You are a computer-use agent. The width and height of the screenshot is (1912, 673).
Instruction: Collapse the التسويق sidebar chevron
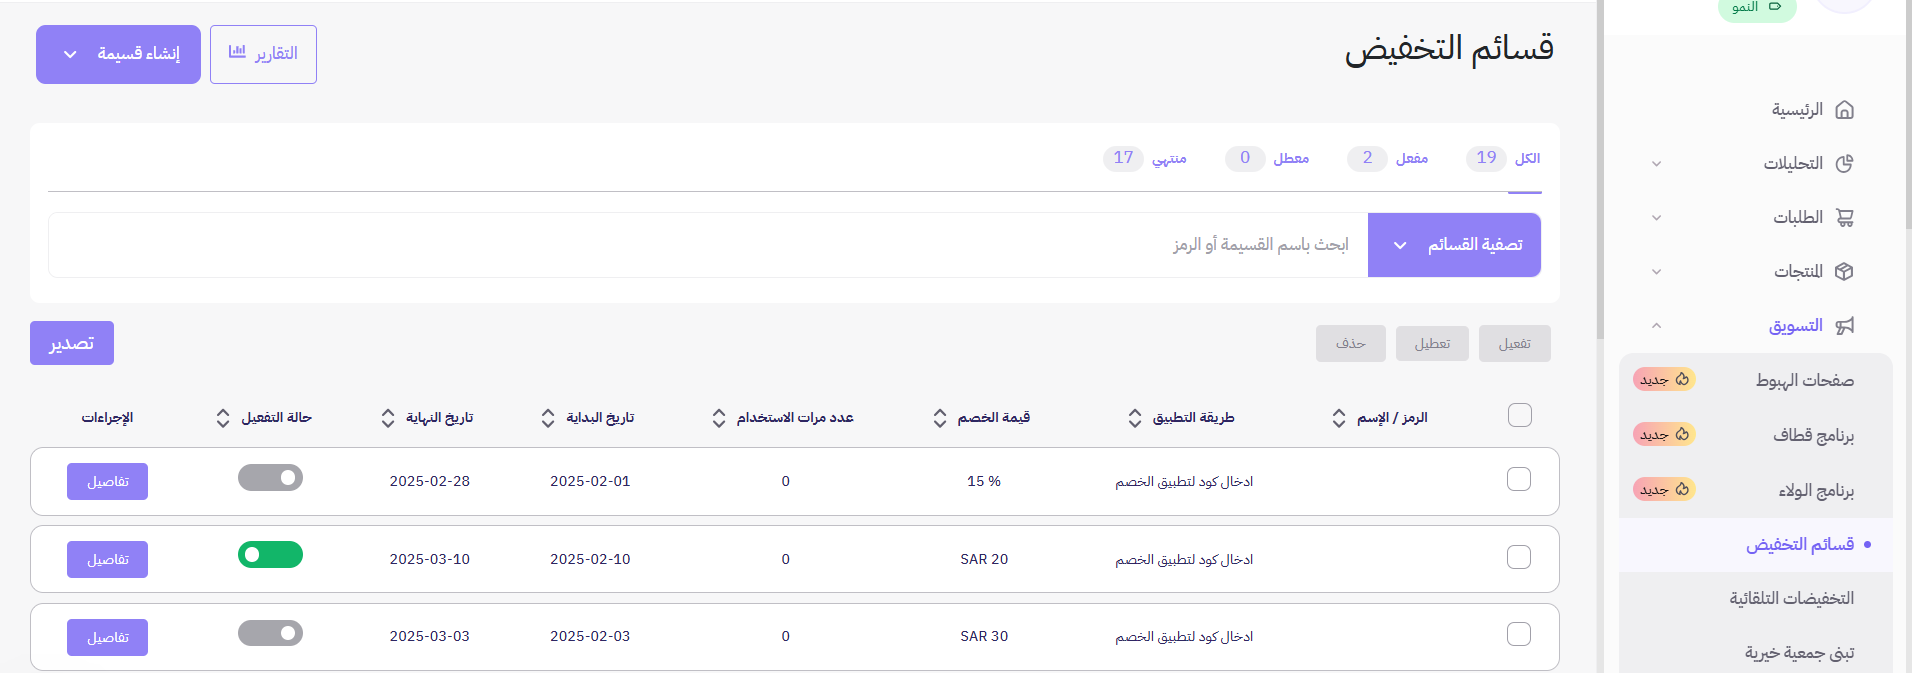(x=1656, y=326)
